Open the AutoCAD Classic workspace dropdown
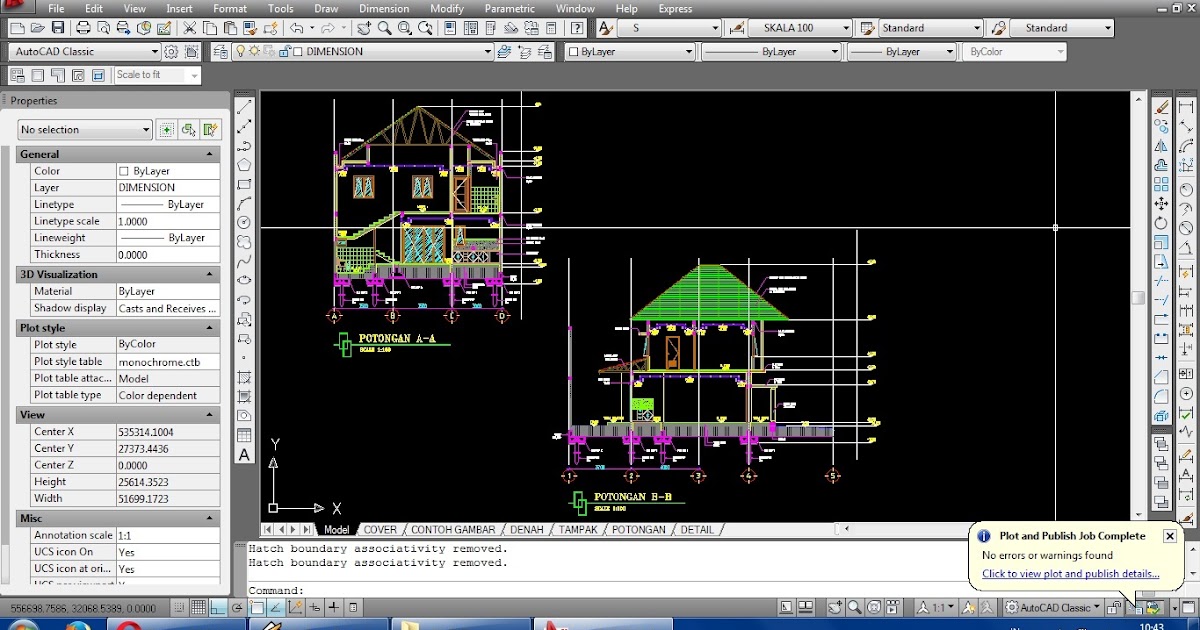The image size is (1200, 630). click(x=155, y=51)
